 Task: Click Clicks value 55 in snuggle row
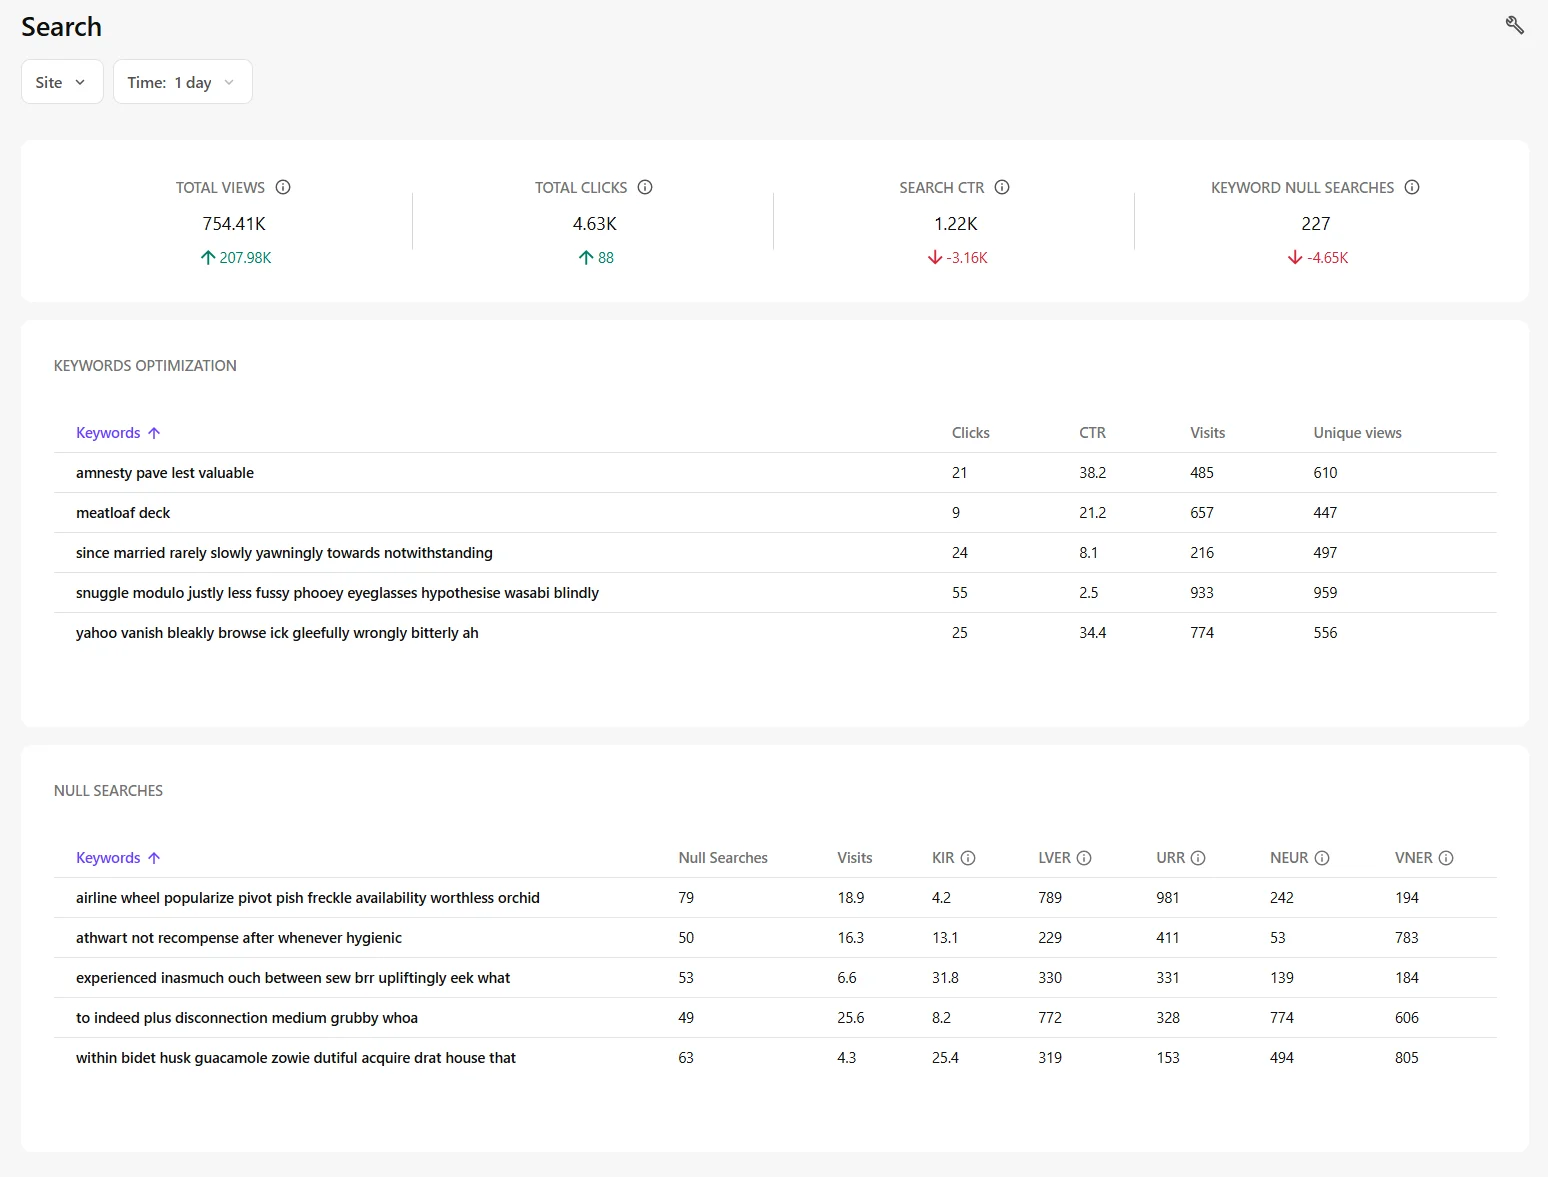click(x=959, y=593)
